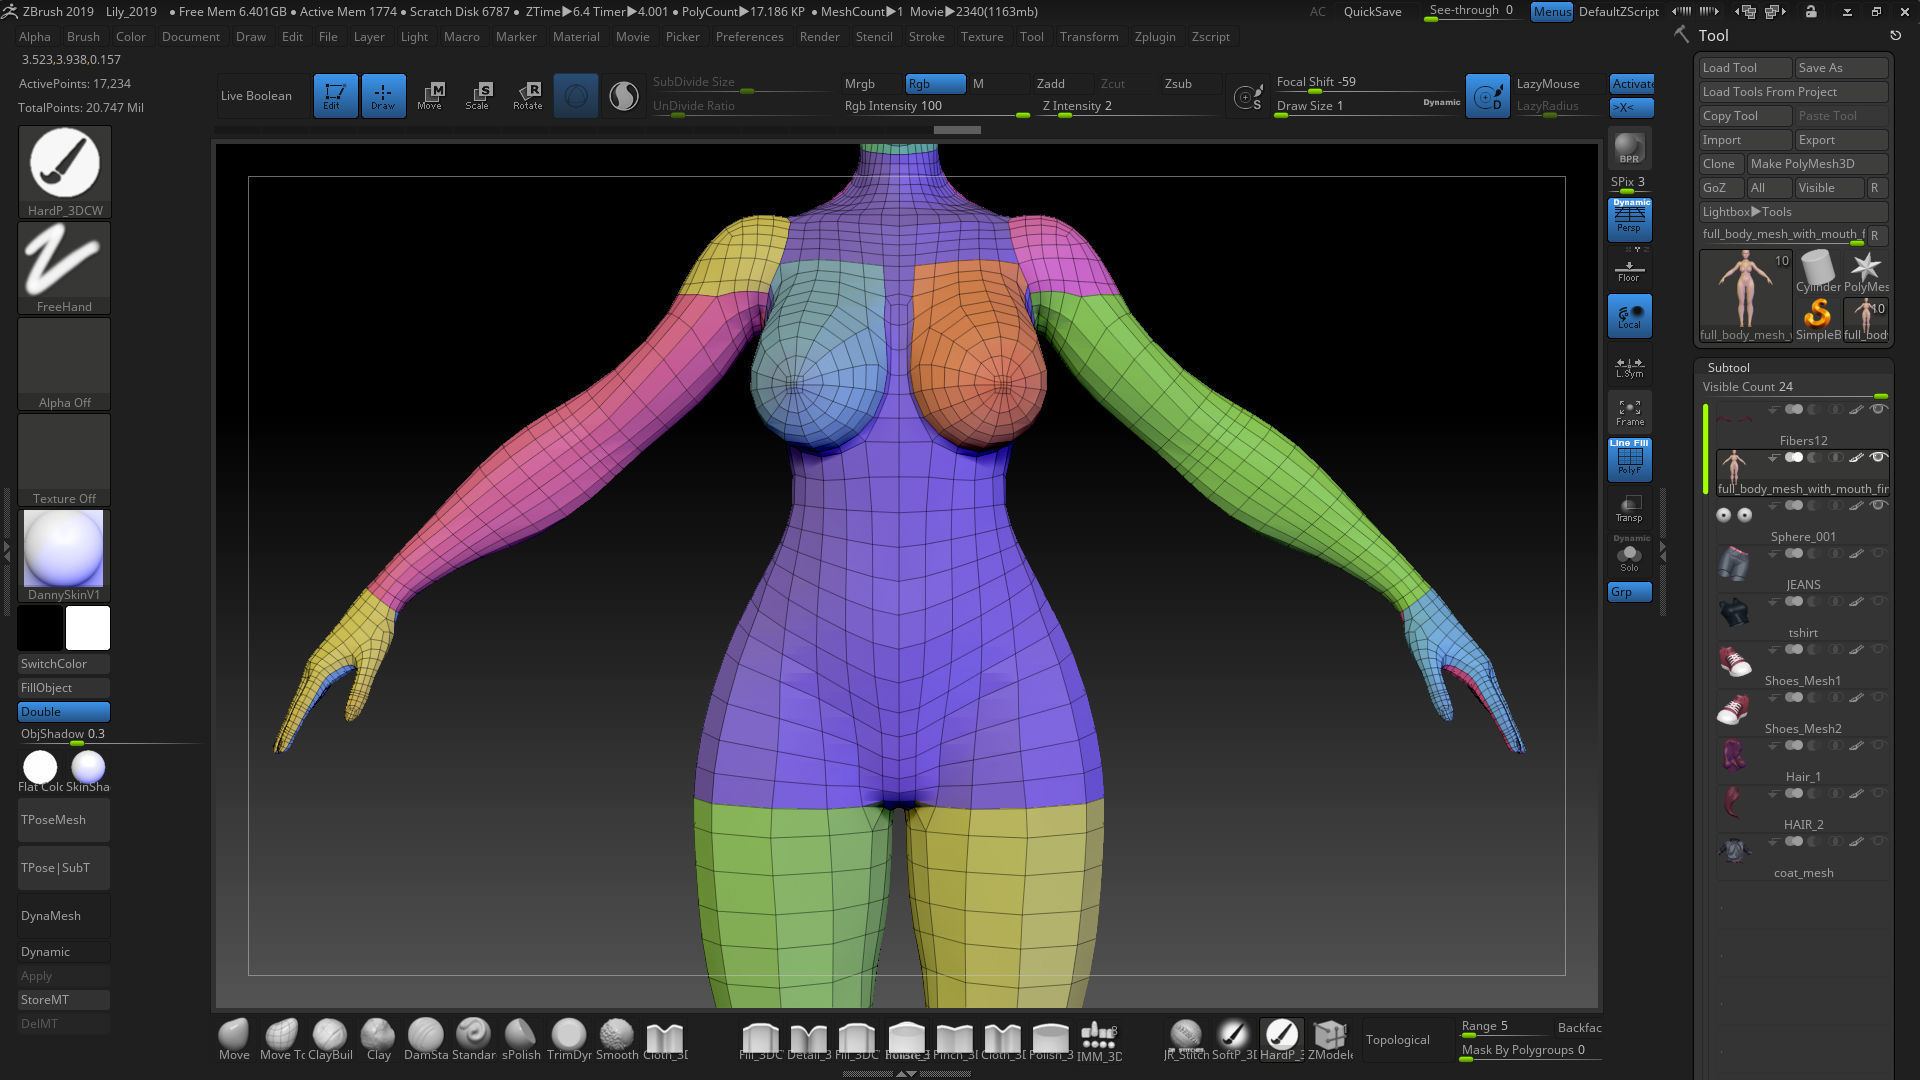Select the sPolish brush icon
1920x1080 pixels.
(521, 1040)
